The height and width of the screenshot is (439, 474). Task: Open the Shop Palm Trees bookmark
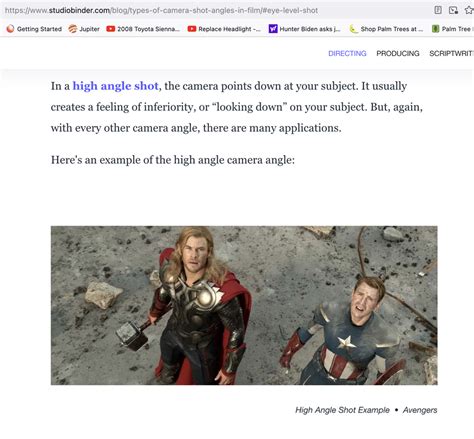[386, 29]
